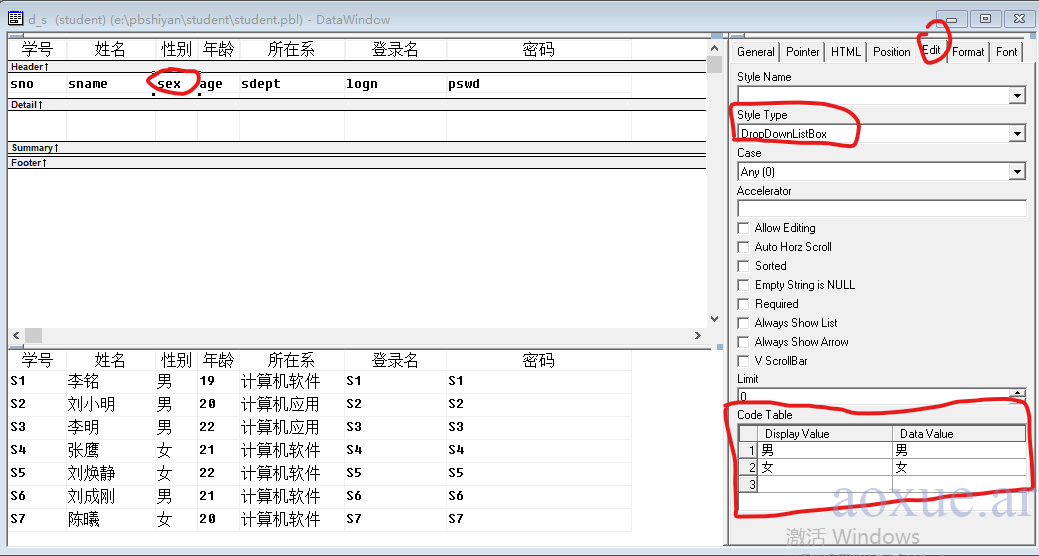
Task: Select the Edit tab
Action: pyautogui.click(x=931, y=50)
